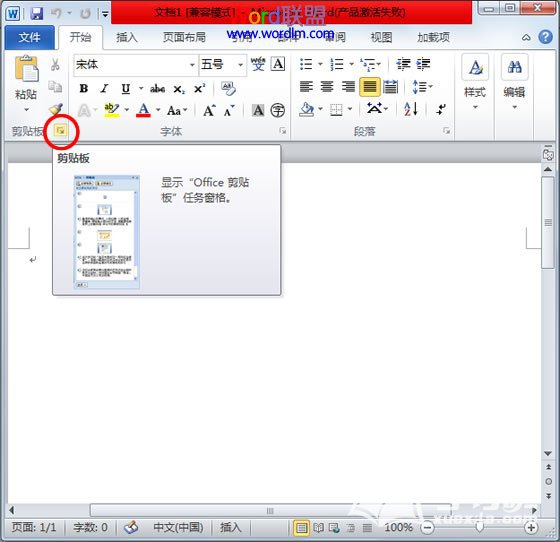
Task: Click the zoom slider handle
Action: point(480,527)
